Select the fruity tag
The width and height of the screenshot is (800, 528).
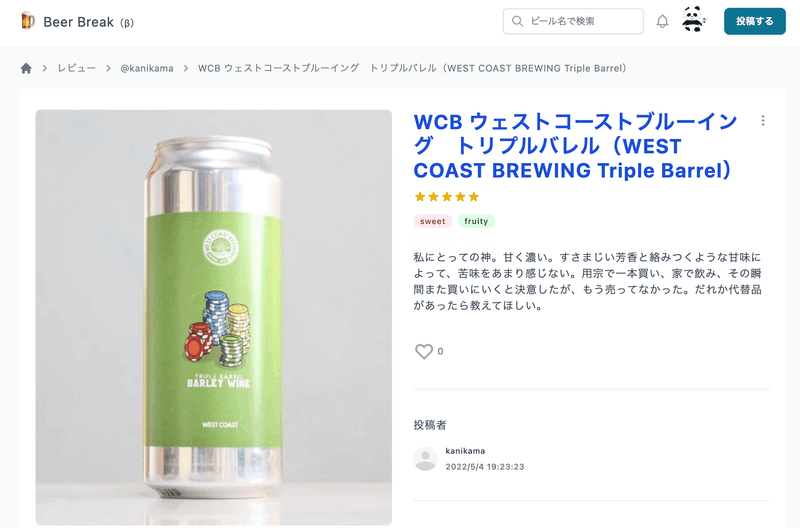pos(476,221)
